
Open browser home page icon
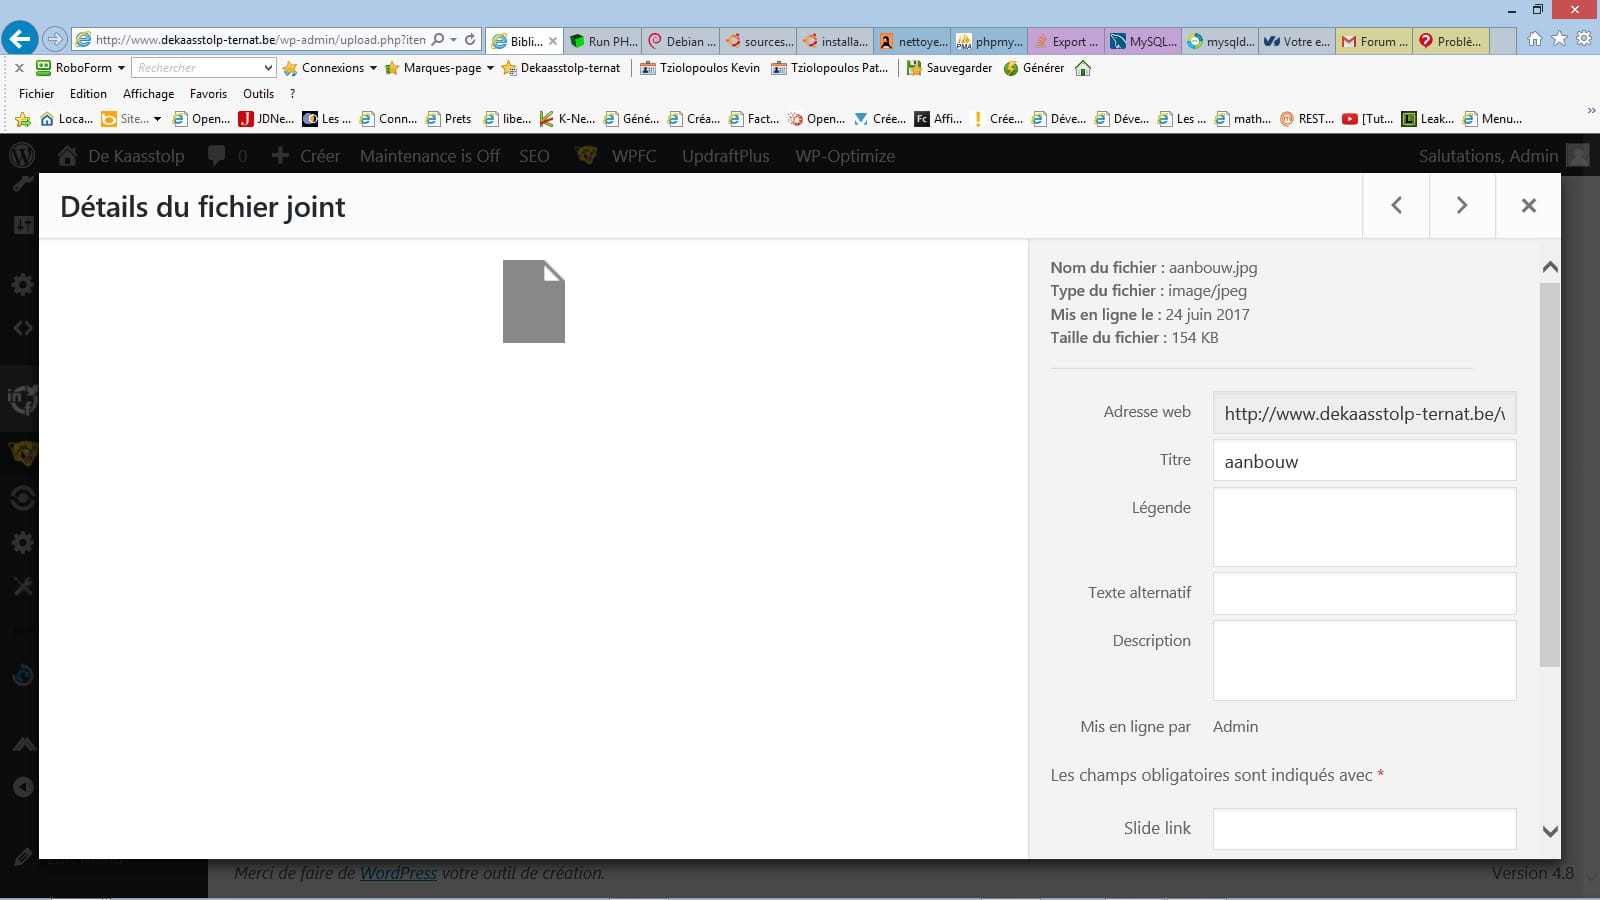click(1535, 39)
